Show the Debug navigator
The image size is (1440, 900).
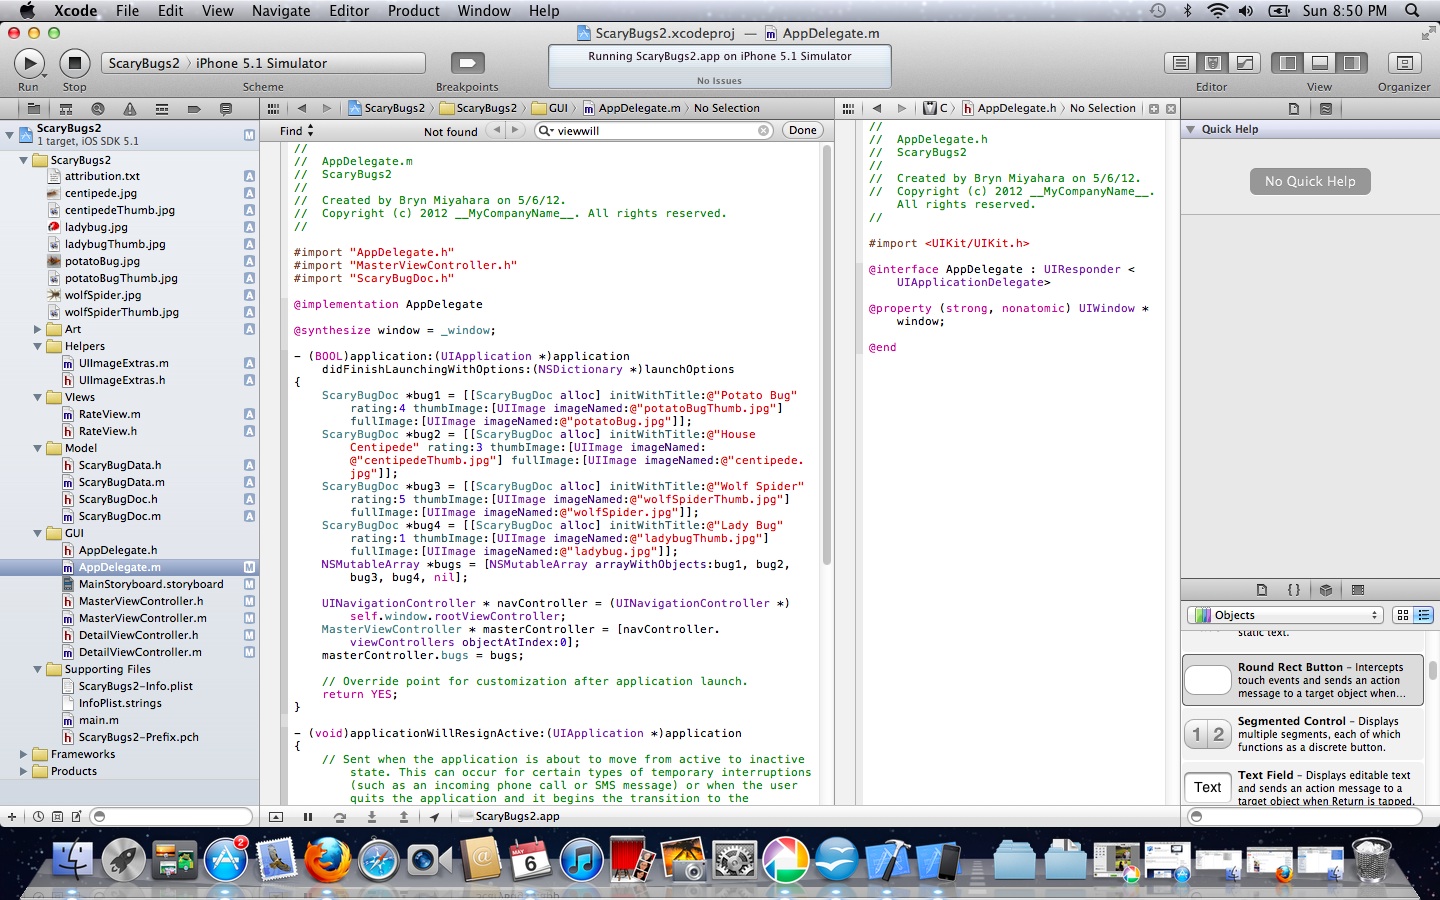click(161, 108)
